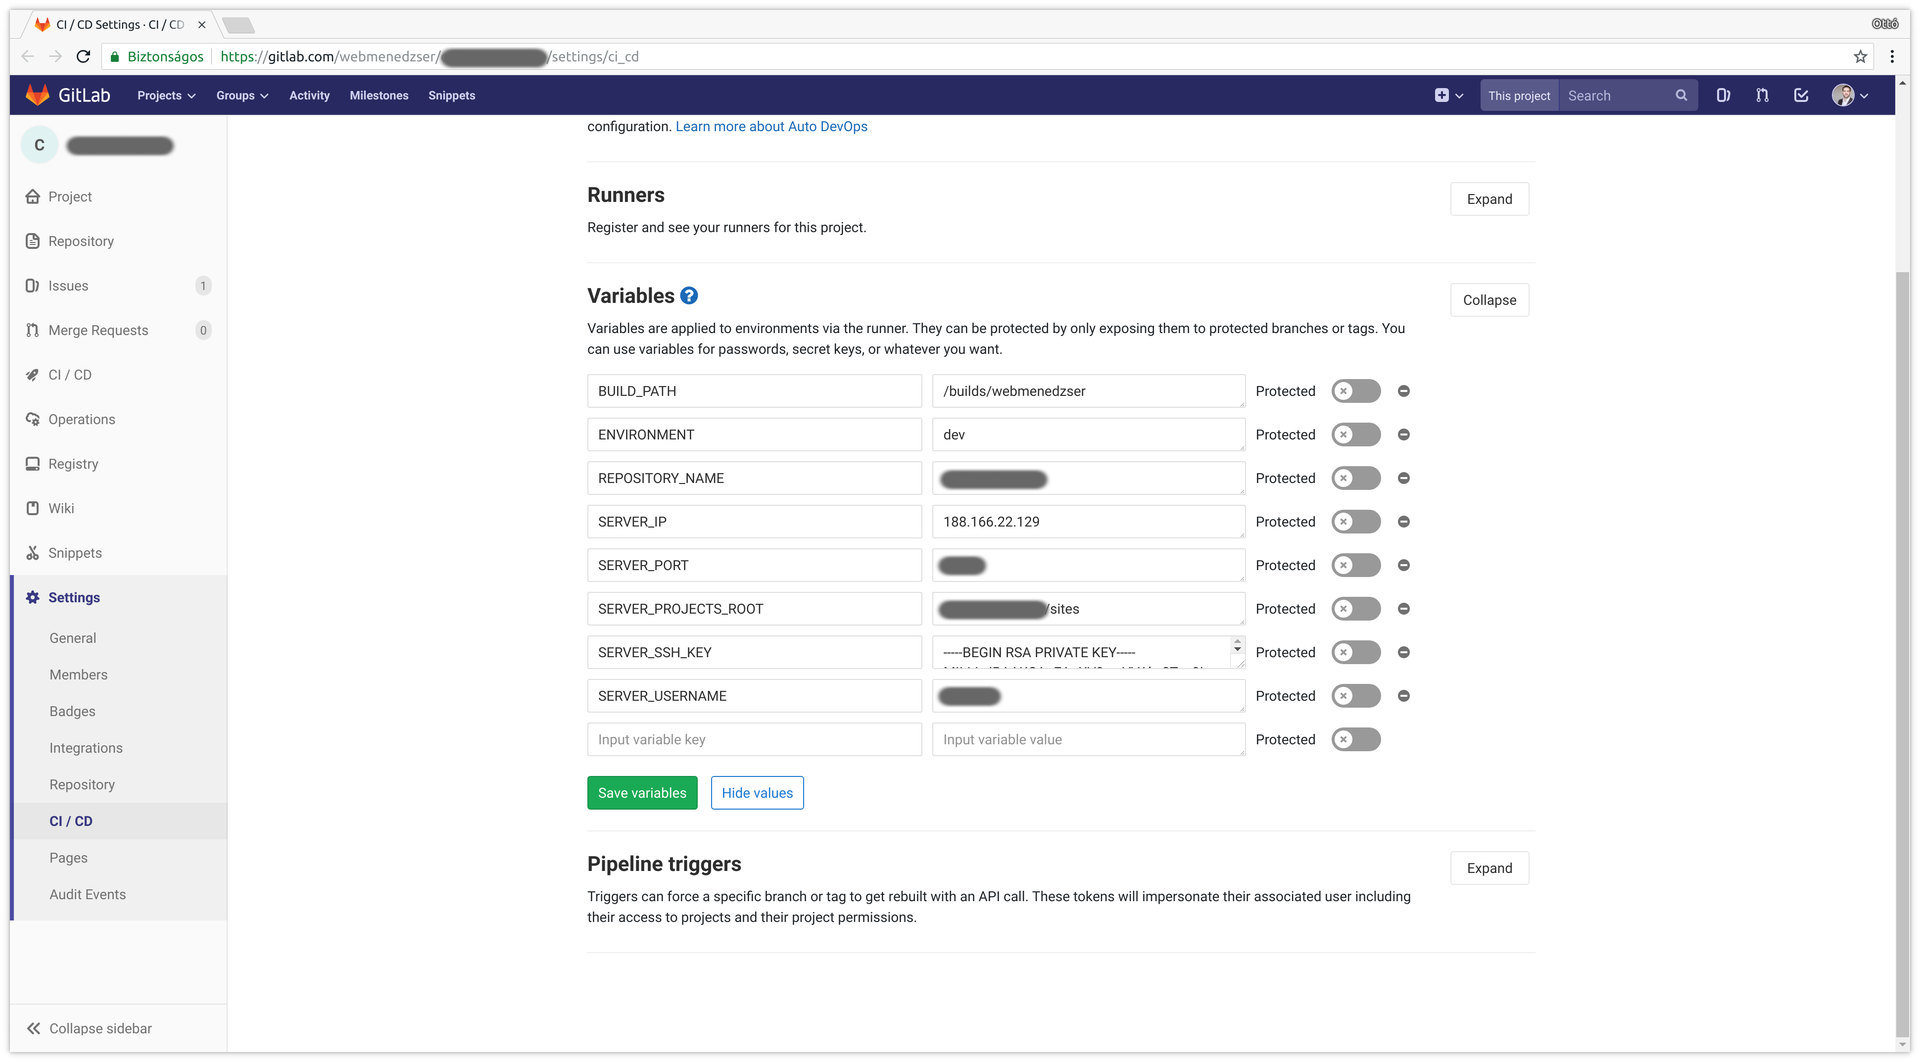Open Learn more about Auto DevOps link
1920x1062 pixels.
click(x=771, y=127)
